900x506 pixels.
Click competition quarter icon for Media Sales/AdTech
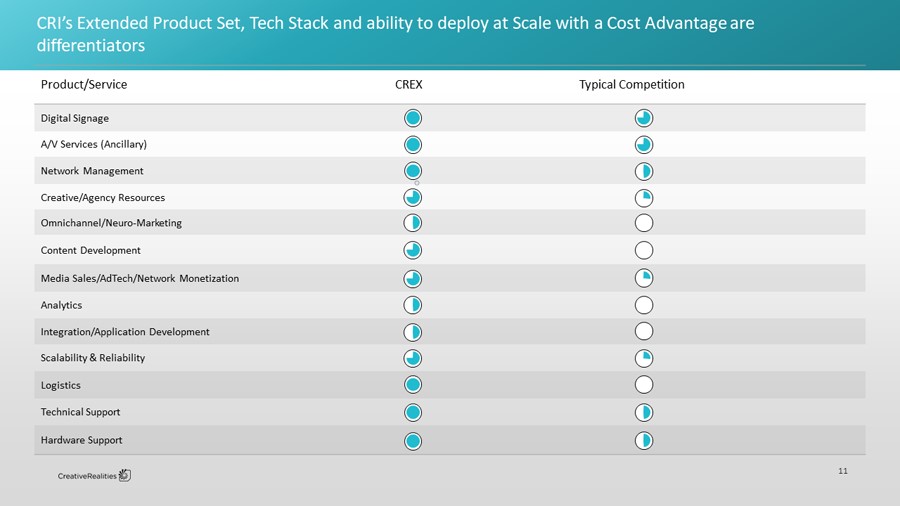644,278
